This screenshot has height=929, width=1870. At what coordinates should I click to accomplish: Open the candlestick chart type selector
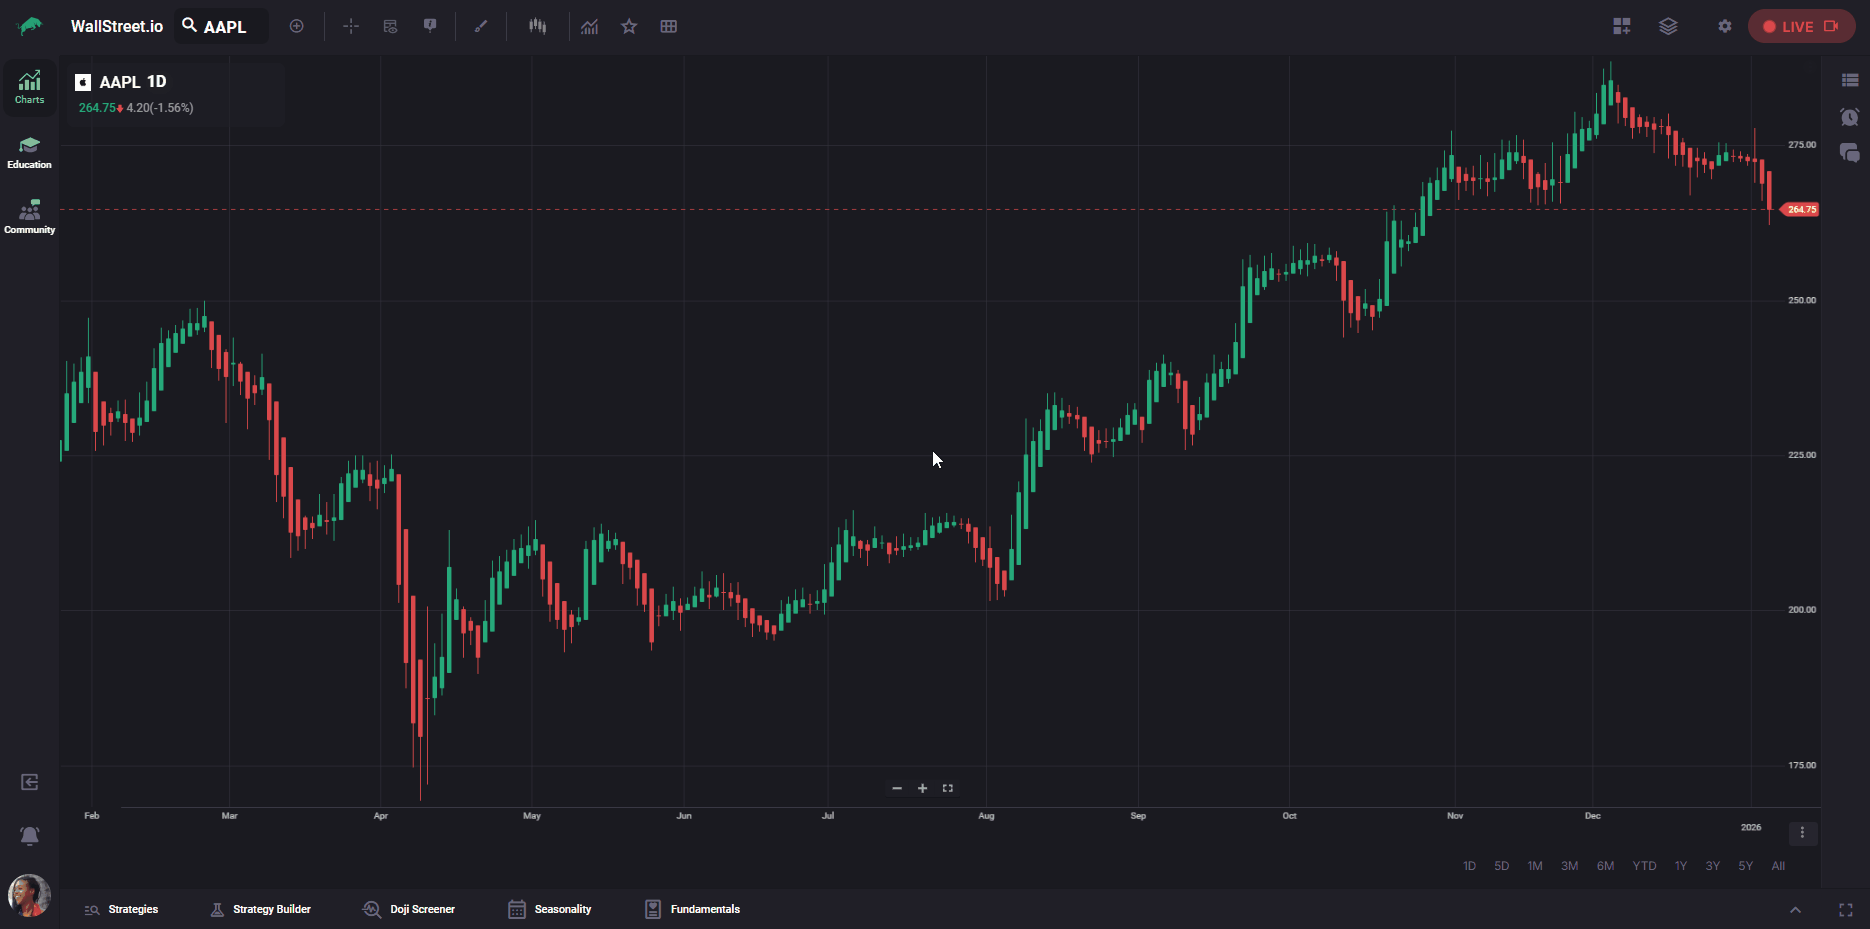click(538, 27)
